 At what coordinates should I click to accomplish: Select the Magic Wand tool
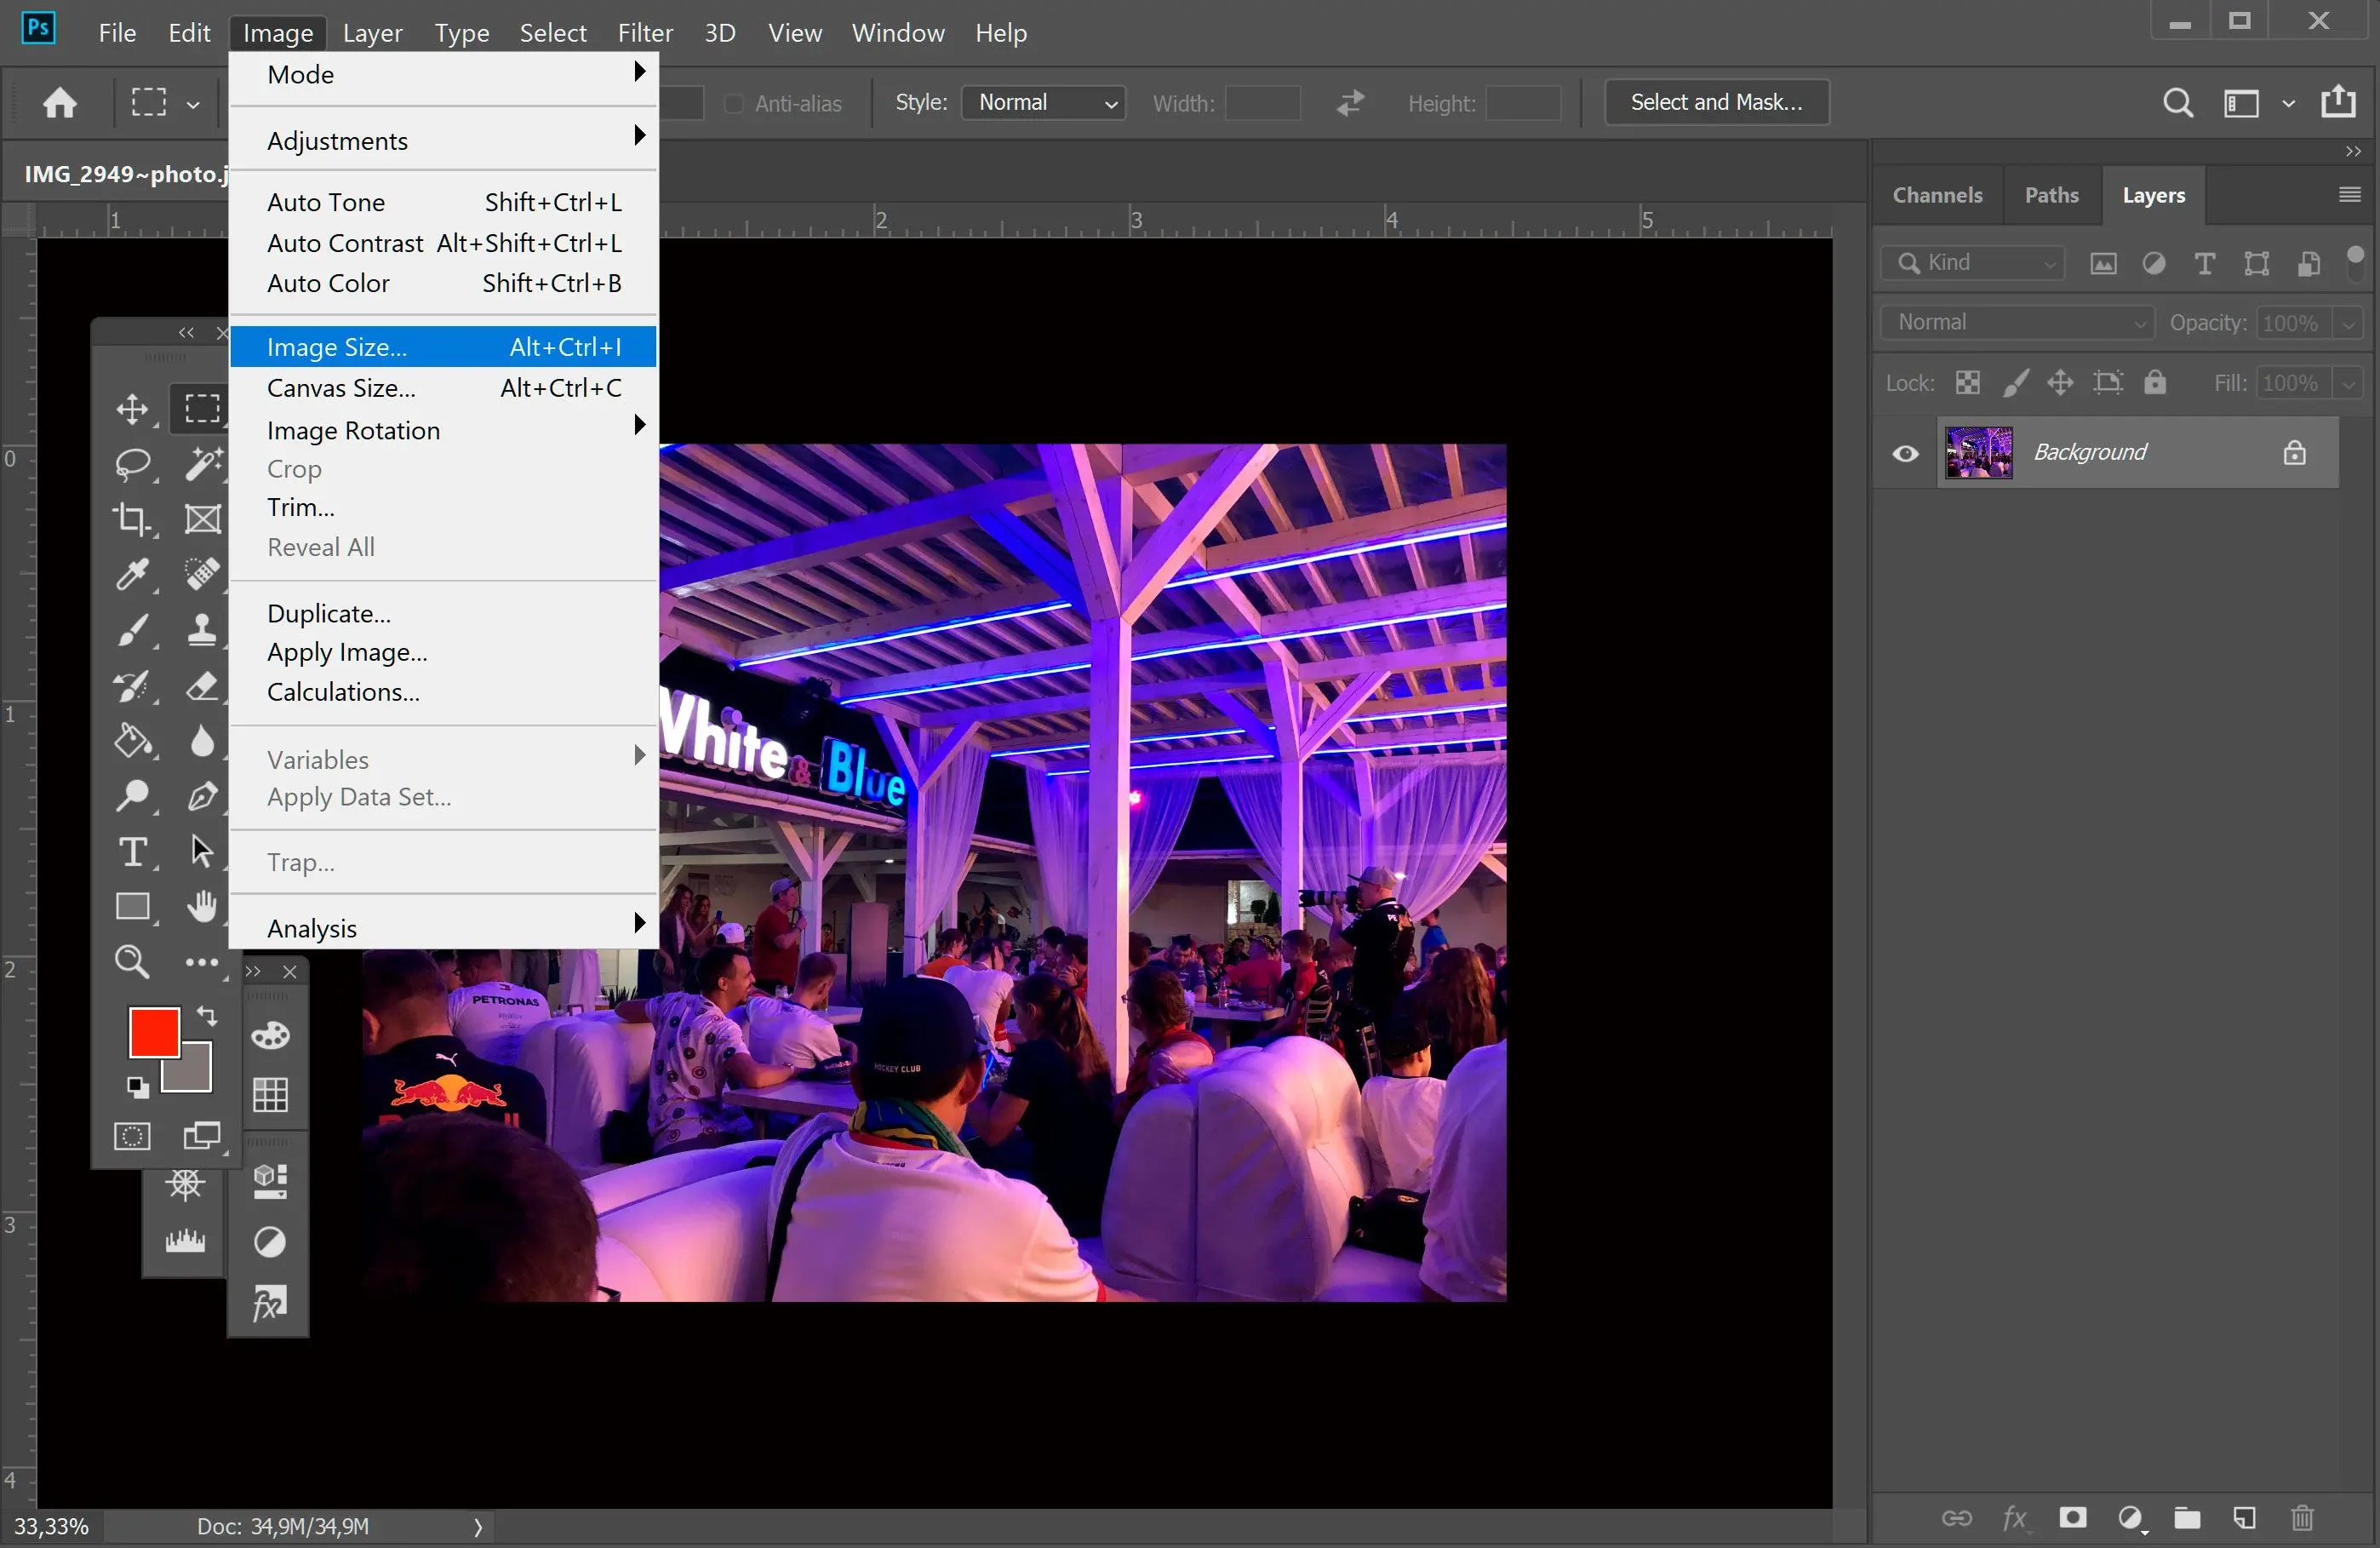pyautogui.click(x=201, y=463)
